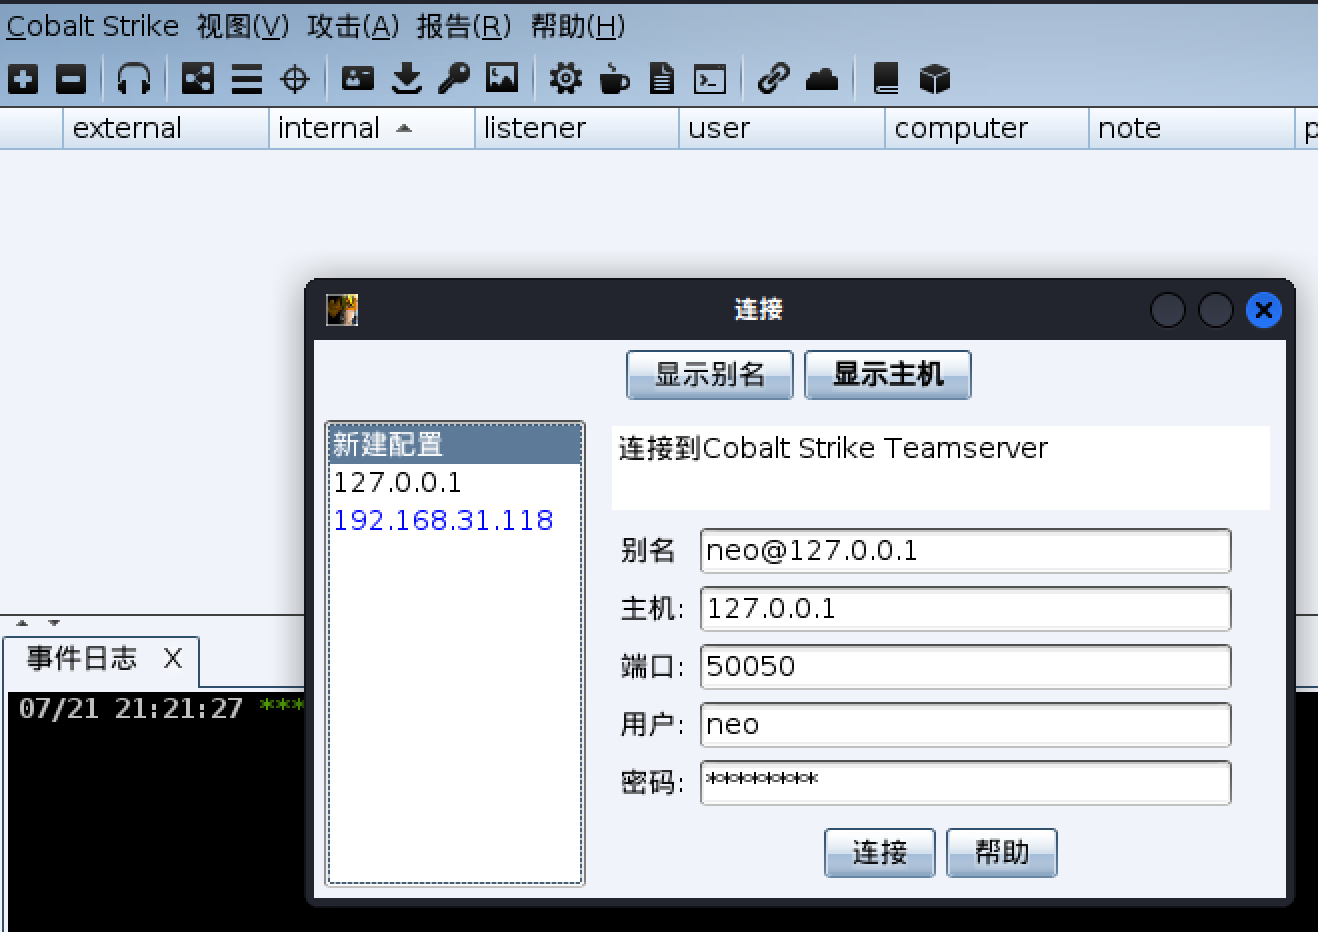The image size is (1318, 932).
Task: Open the 报告(R) menu
Action: (x=464, y=26)
